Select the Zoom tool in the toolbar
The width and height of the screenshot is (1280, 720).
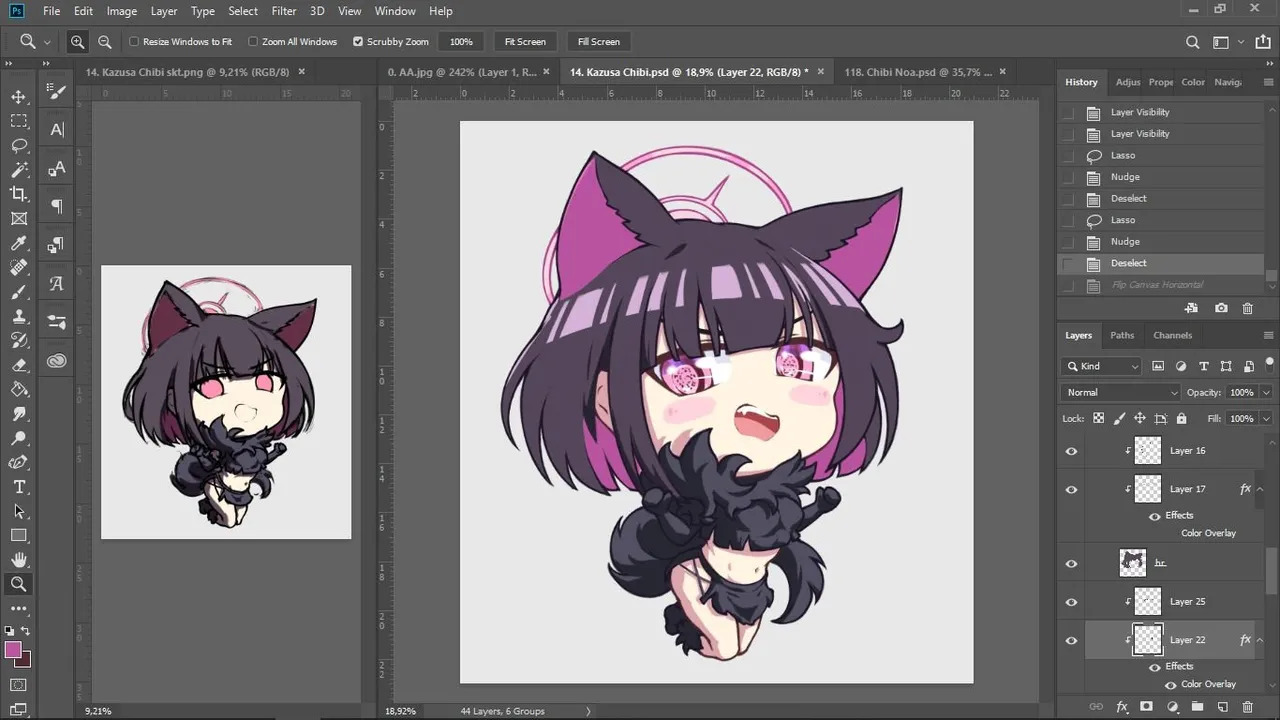point(18,584)
